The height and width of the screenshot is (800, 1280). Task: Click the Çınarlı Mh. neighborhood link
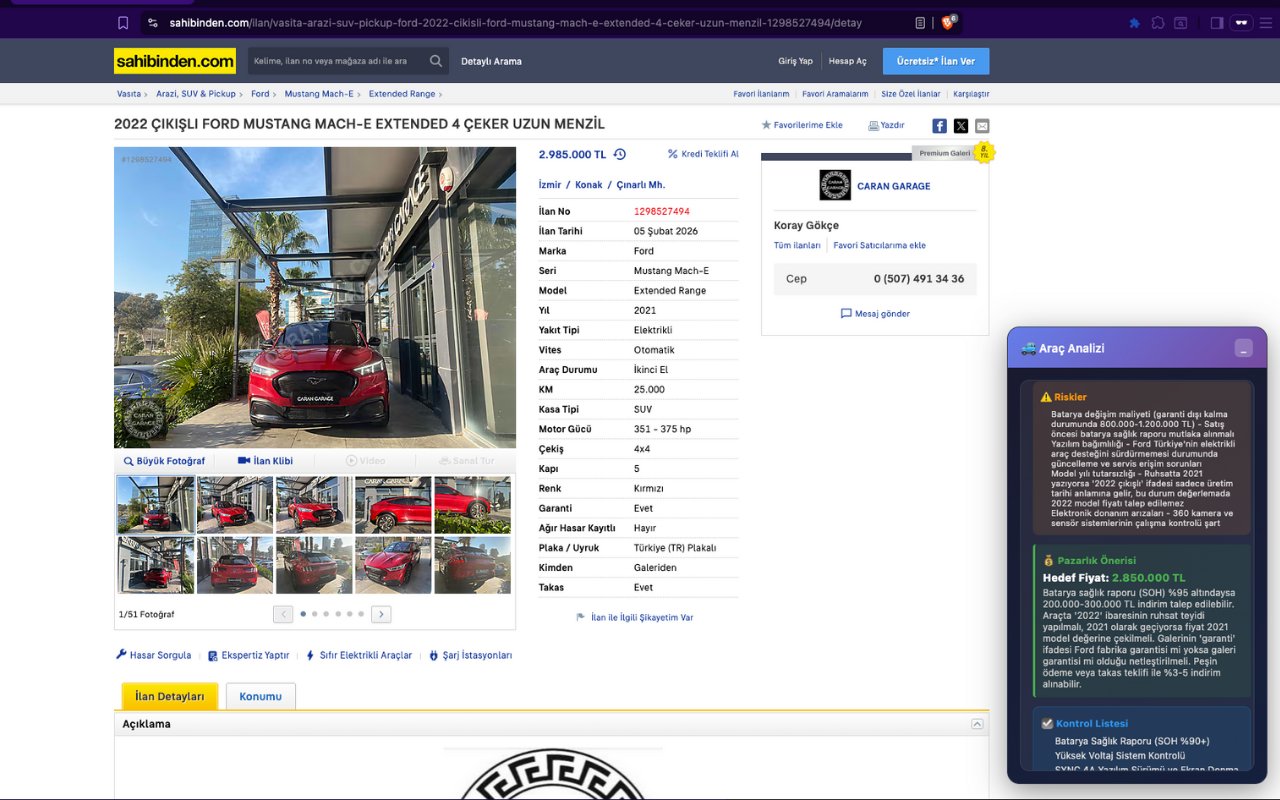click(641, 185)
